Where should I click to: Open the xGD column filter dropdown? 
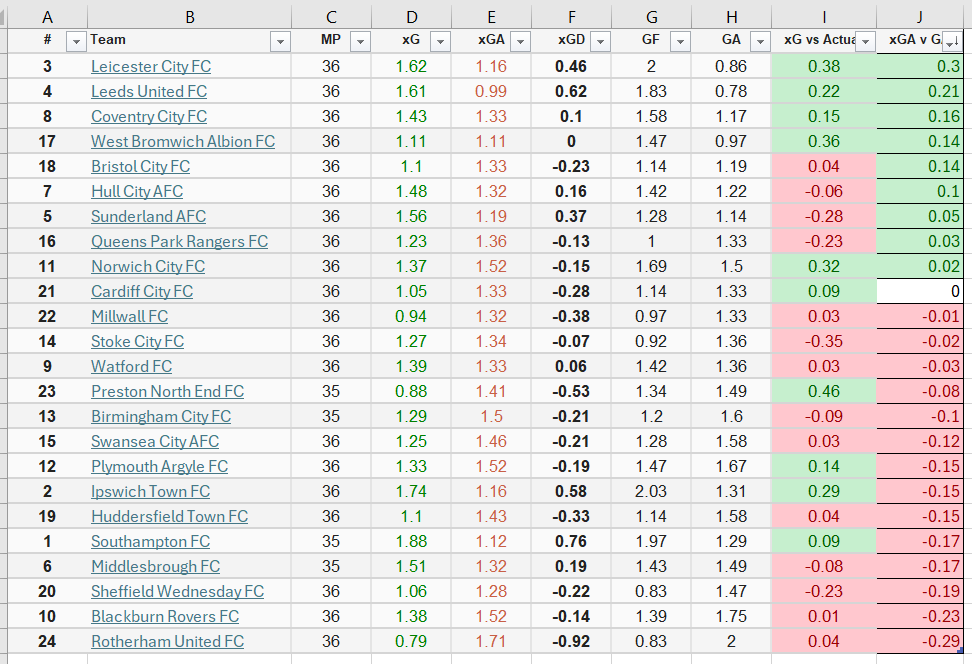[600, 42]
